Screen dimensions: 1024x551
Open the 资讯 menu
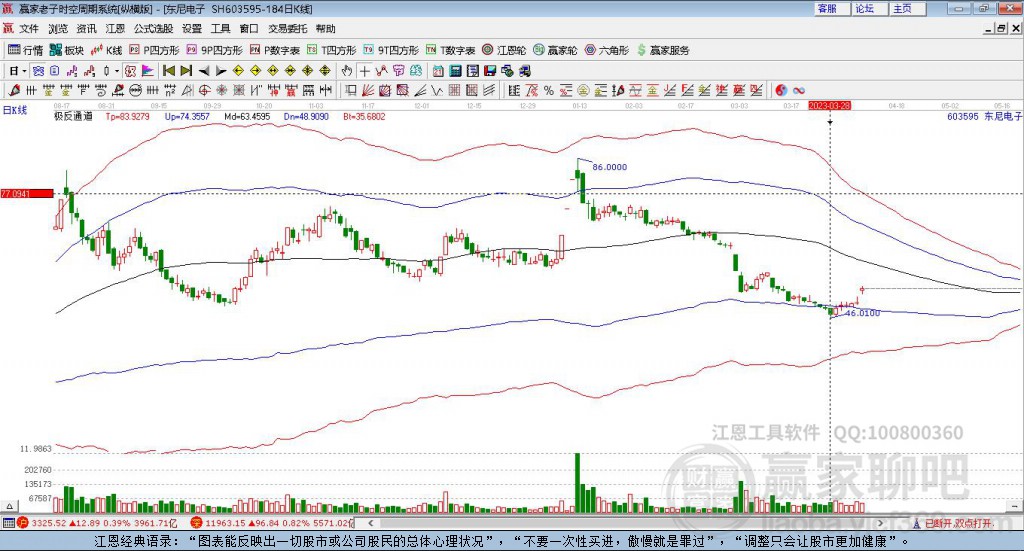coord(86,29)
